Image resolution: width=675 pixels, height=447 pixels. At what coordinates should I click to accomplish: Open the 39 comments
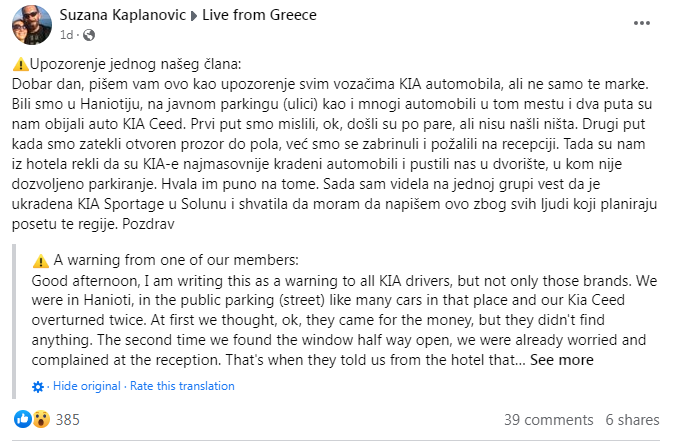tap(549, 420)
